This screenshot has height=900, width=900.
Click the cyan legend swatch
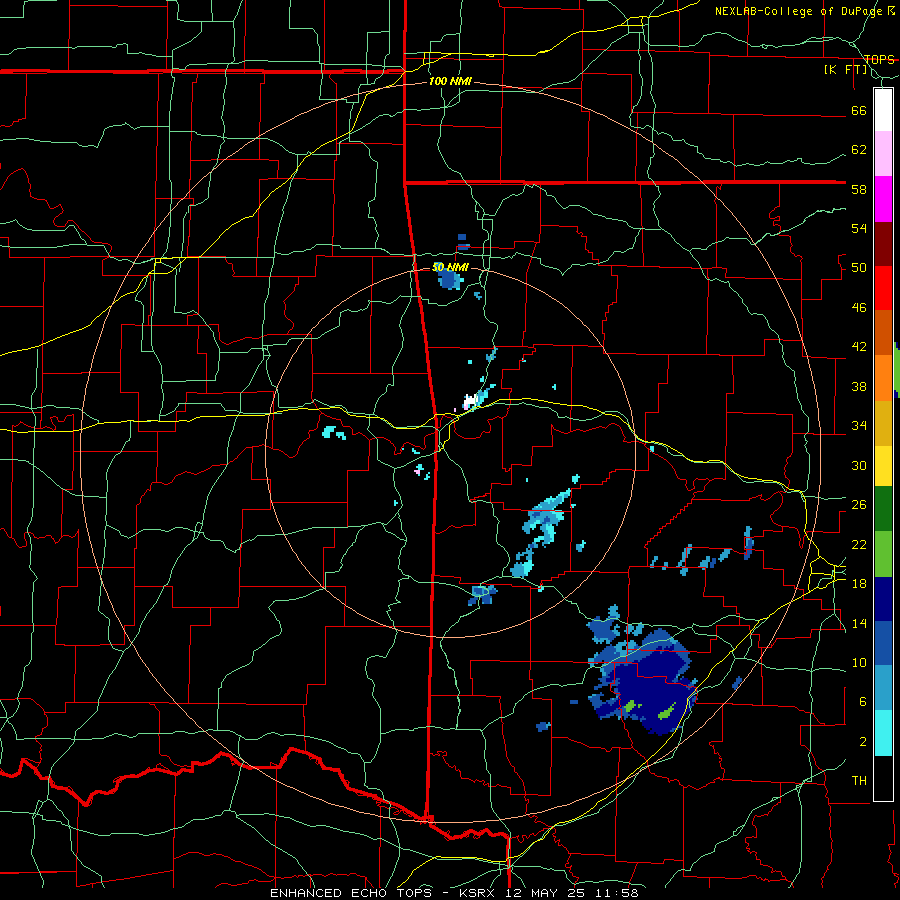(x=883, y=733)
